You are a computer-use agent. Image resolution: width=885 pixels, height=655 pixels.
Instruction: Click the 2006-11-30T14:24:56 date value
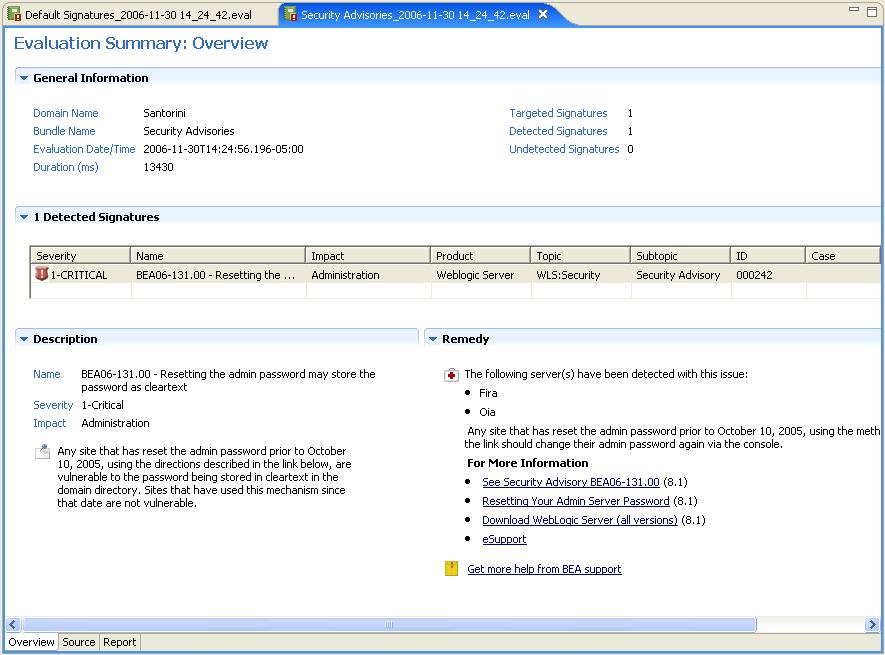pyautogui.click(x=224, y=149)
